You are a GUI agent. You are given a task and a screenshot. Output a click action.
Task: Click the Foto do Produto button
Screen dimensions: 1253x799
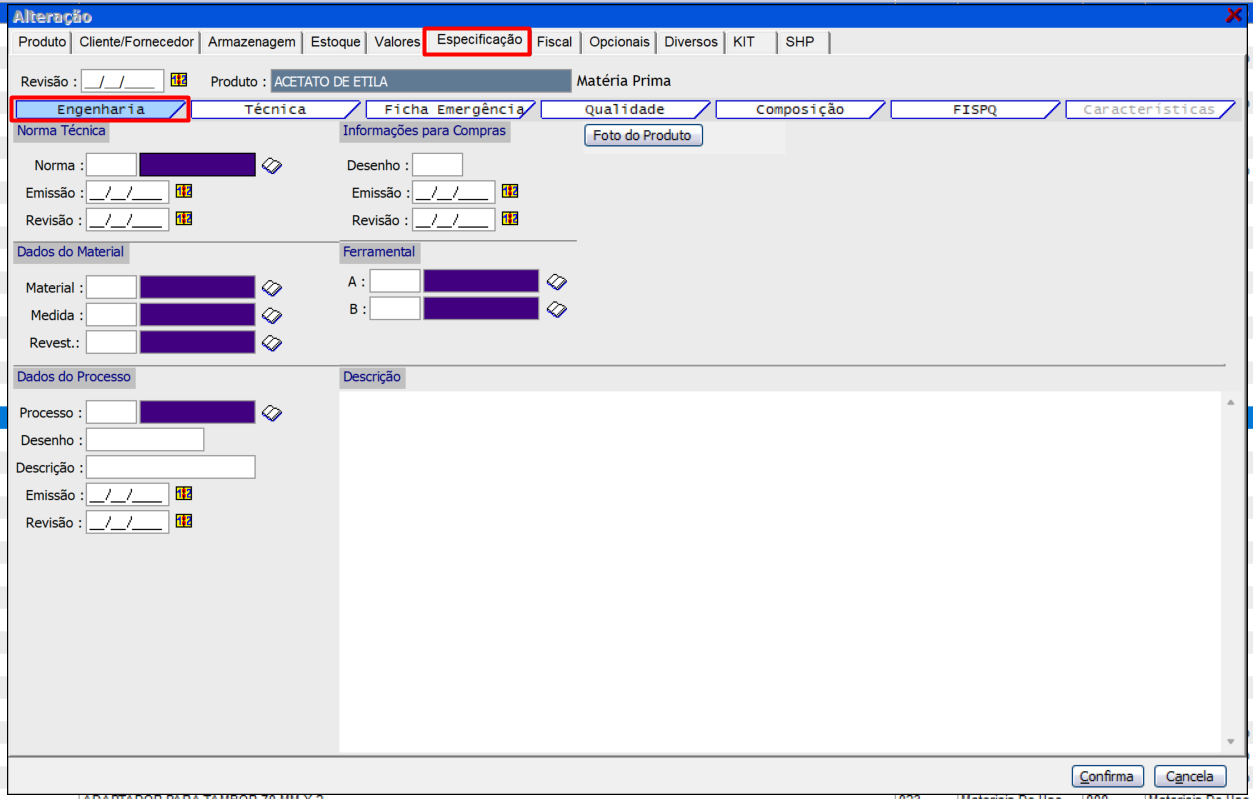pos(643,136)
